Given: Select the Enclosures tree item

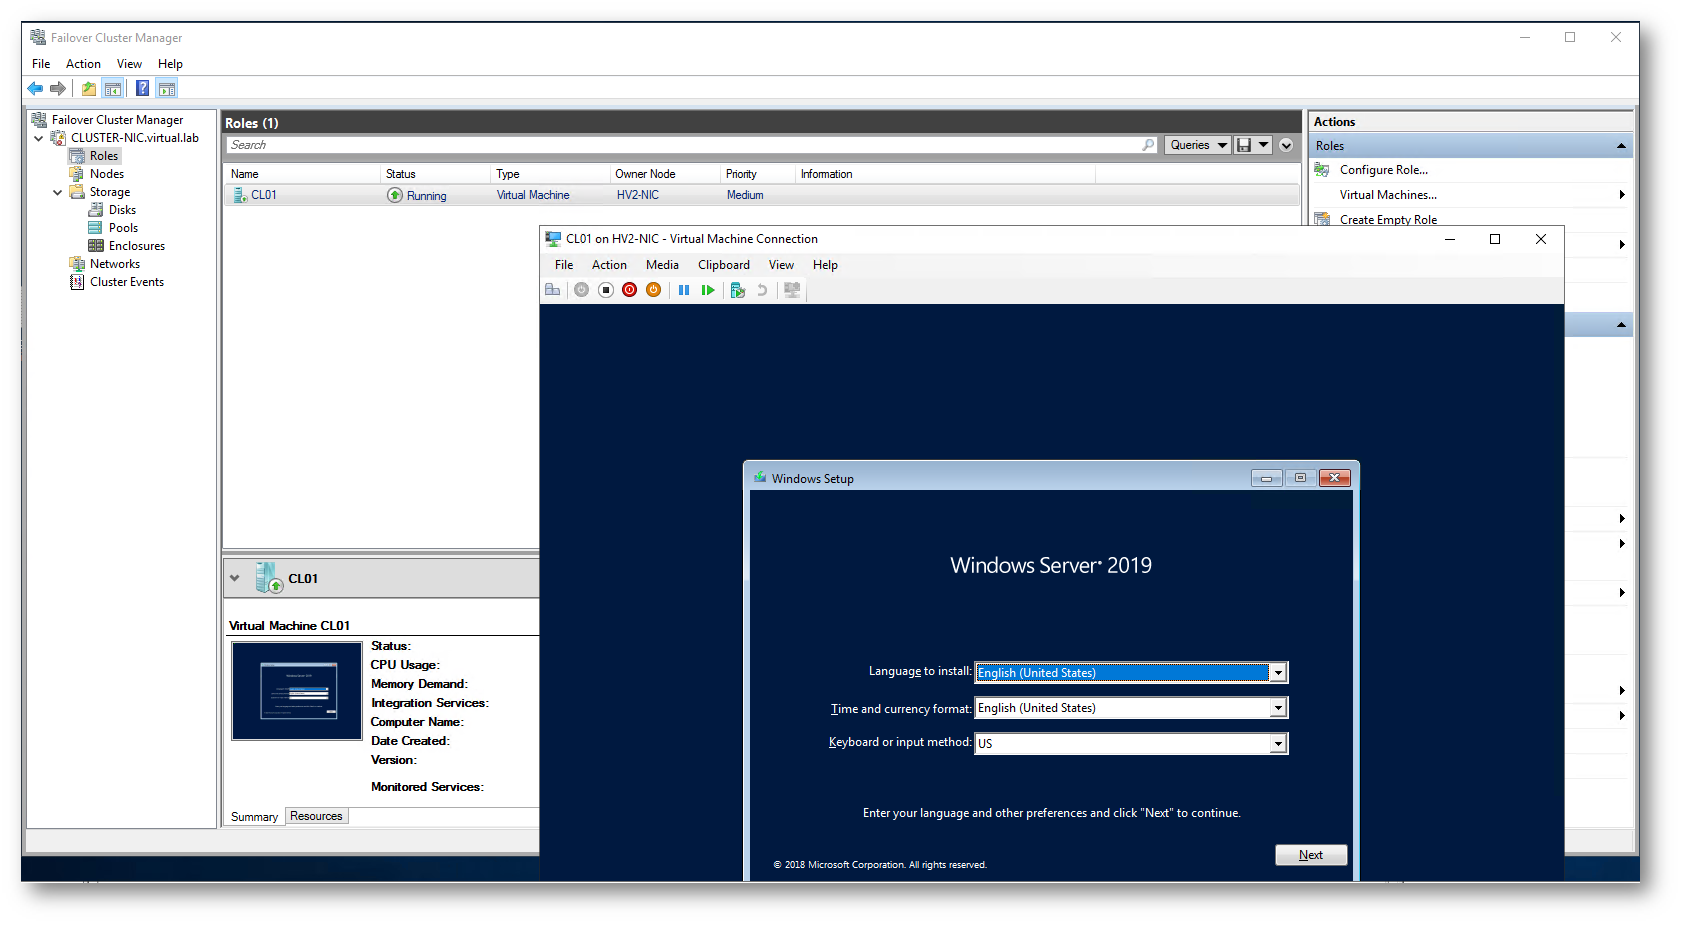Looking at the screenshot, I should 137,246.
